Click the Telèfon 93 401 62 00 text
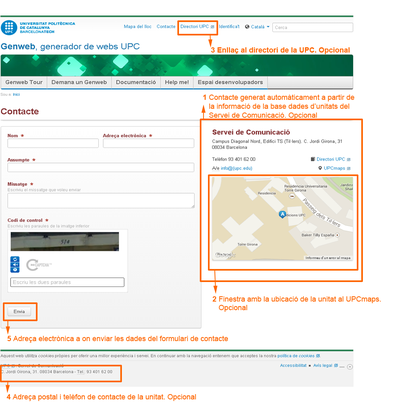The height and width of the screenshot is (410, 400). (234, 159)
